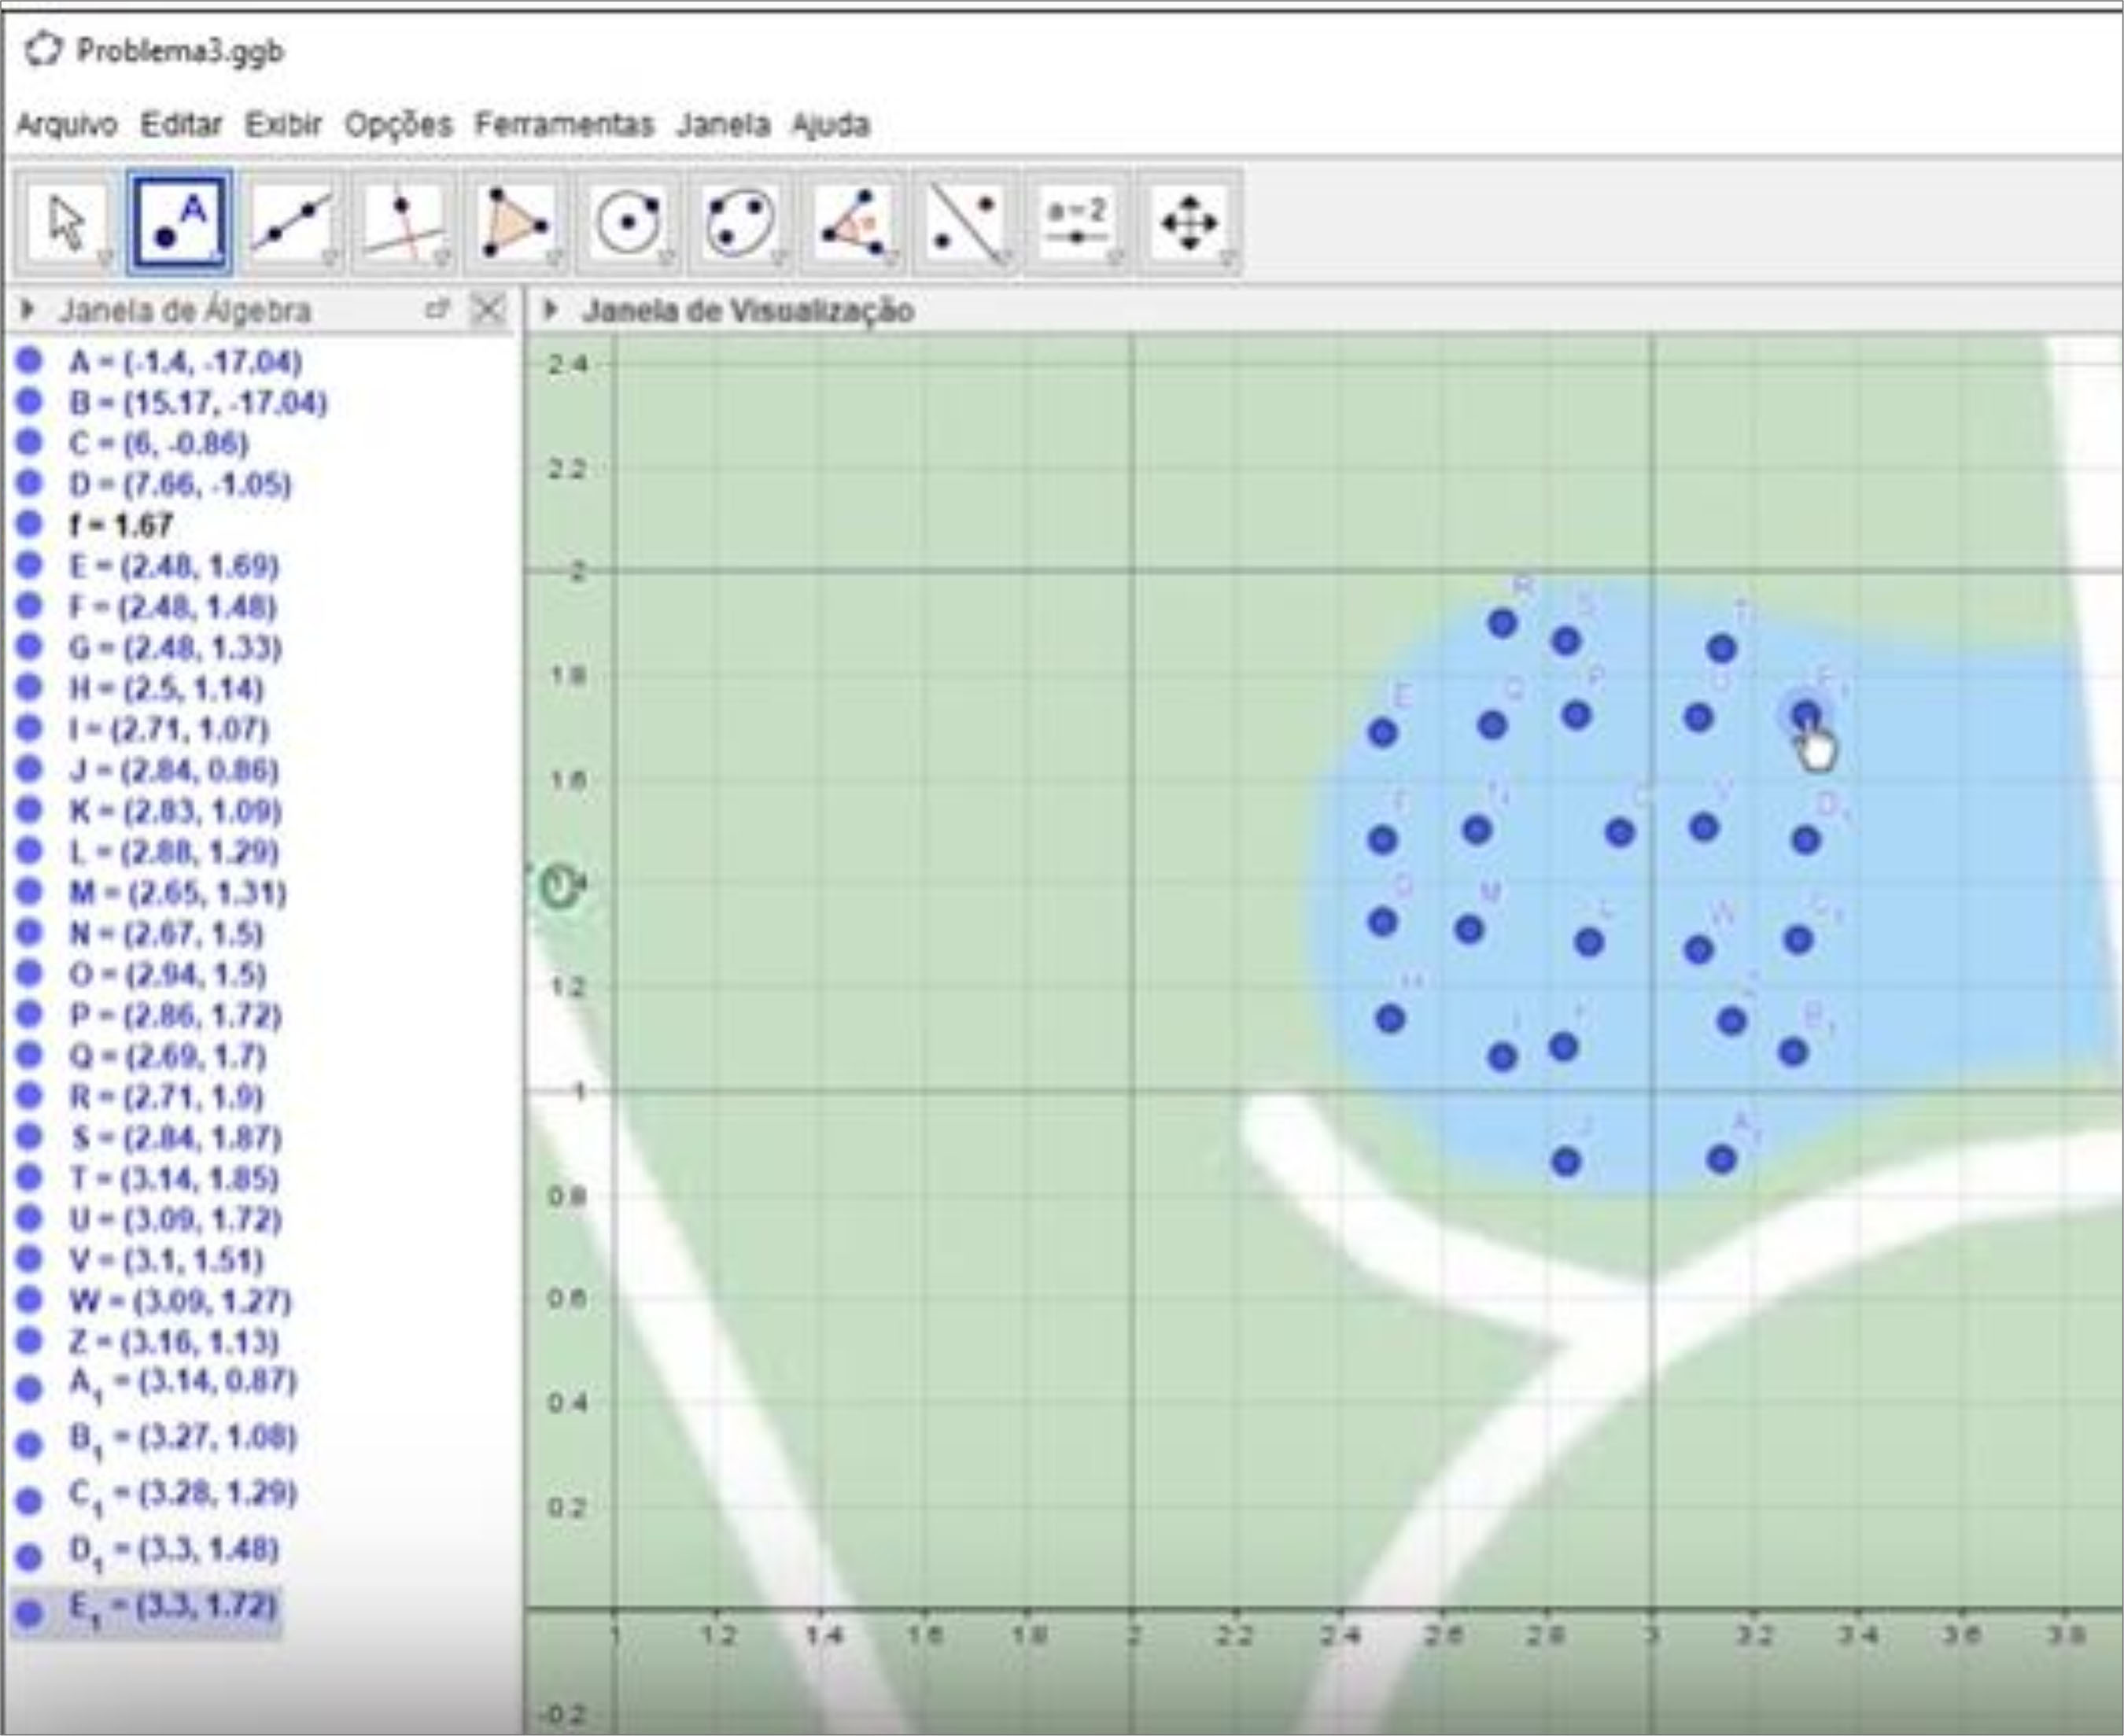Collapse the Janela de Álgebra panel arrow
The height and width of the screenshot is (1736, 2124).
point(28,310)
